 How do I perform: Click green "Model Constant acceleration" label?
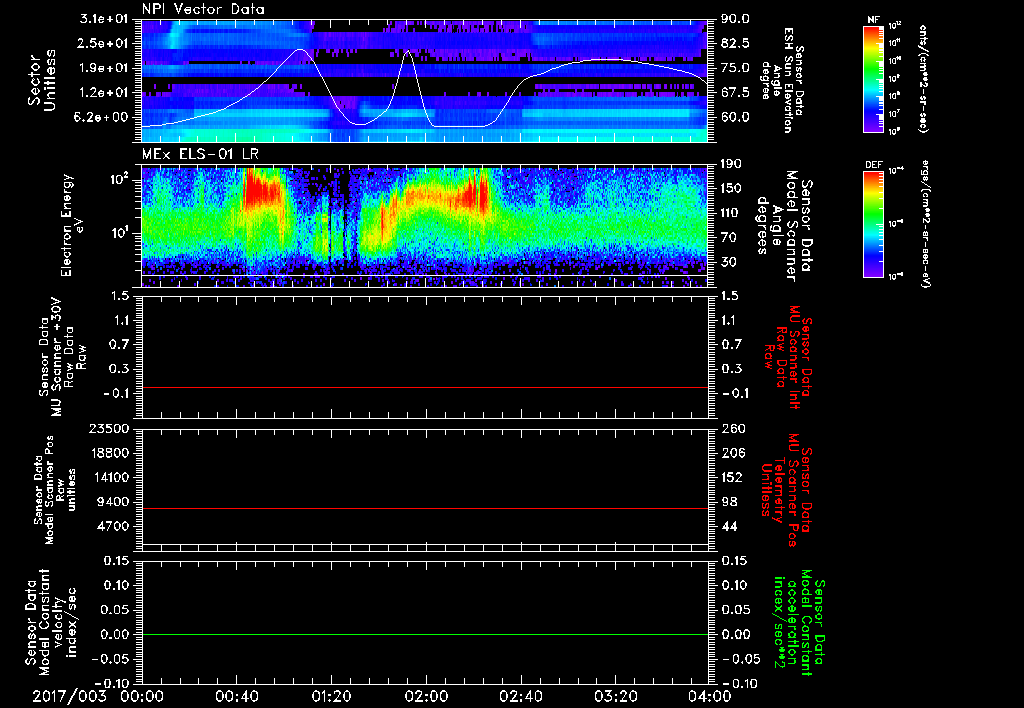tap(800, 624)
